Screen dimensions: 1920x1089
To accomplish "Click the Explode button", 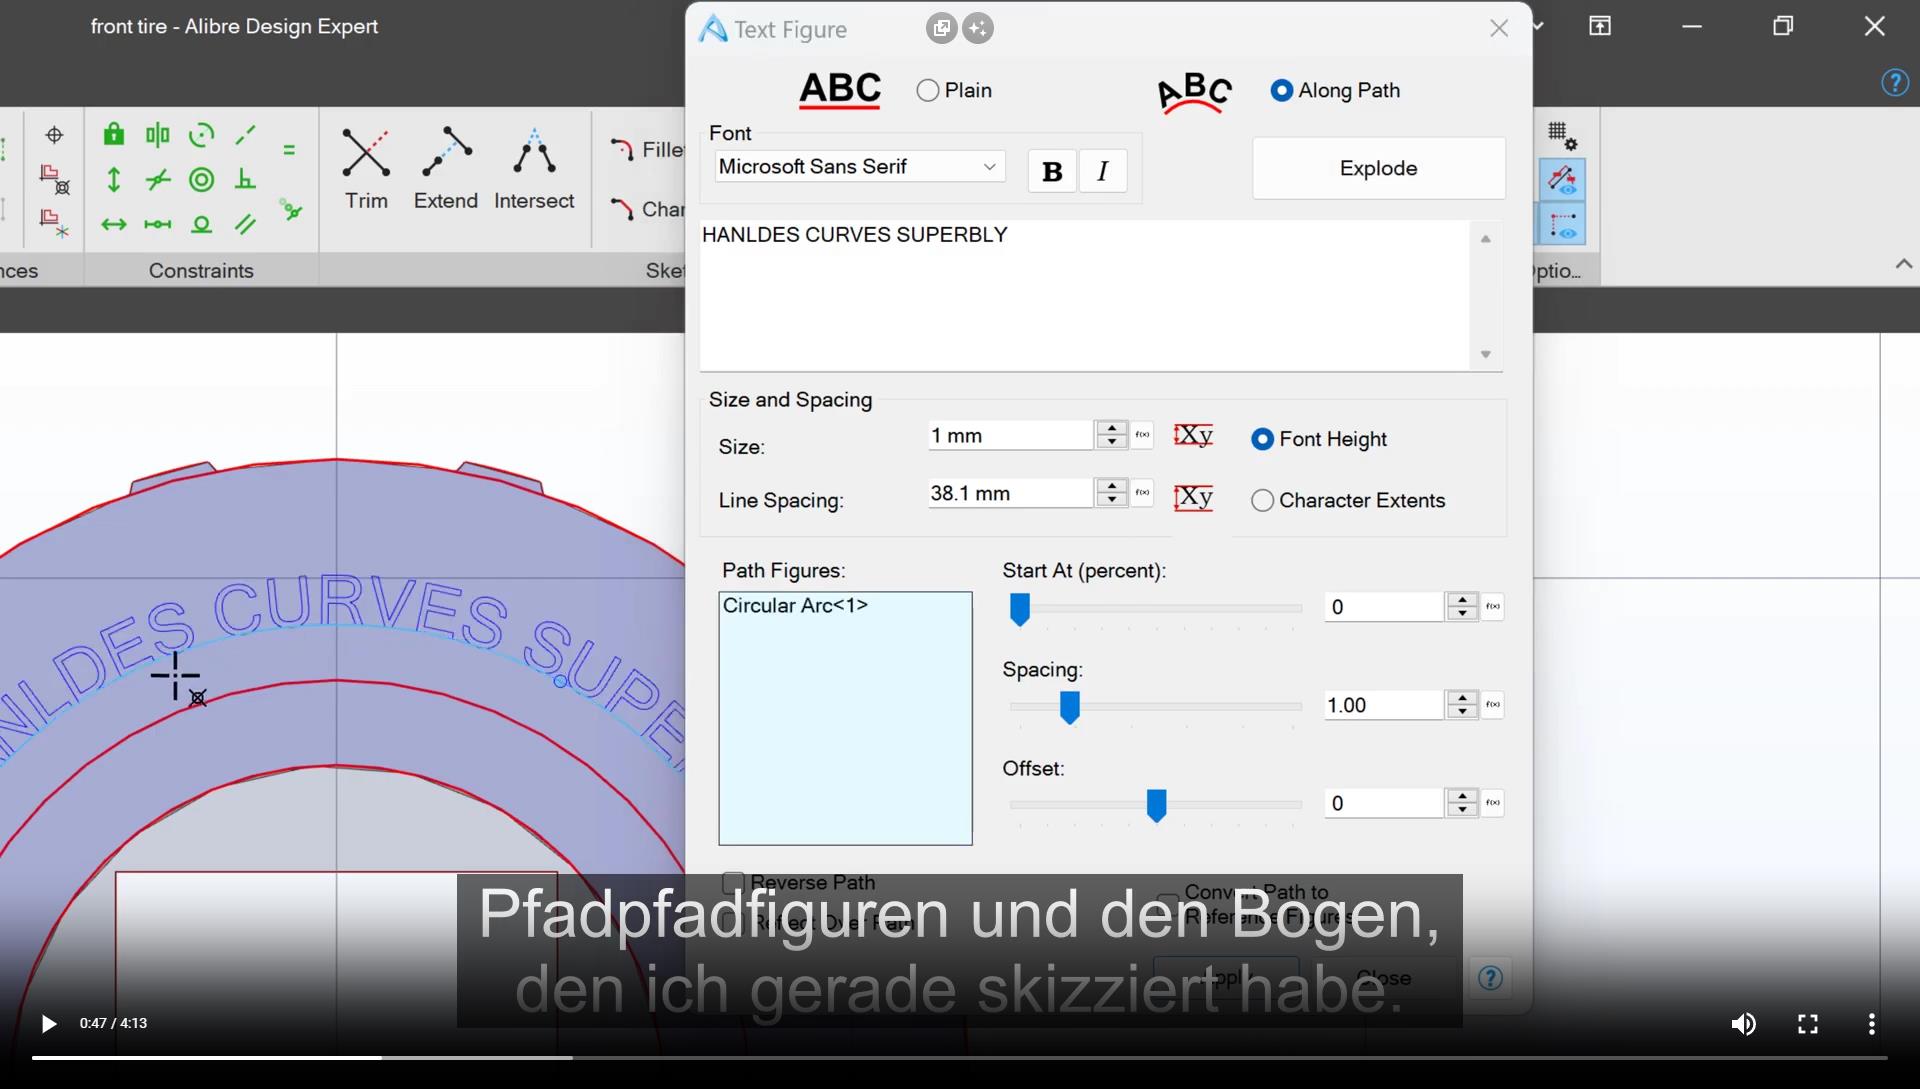I will tap(1378, 168).
